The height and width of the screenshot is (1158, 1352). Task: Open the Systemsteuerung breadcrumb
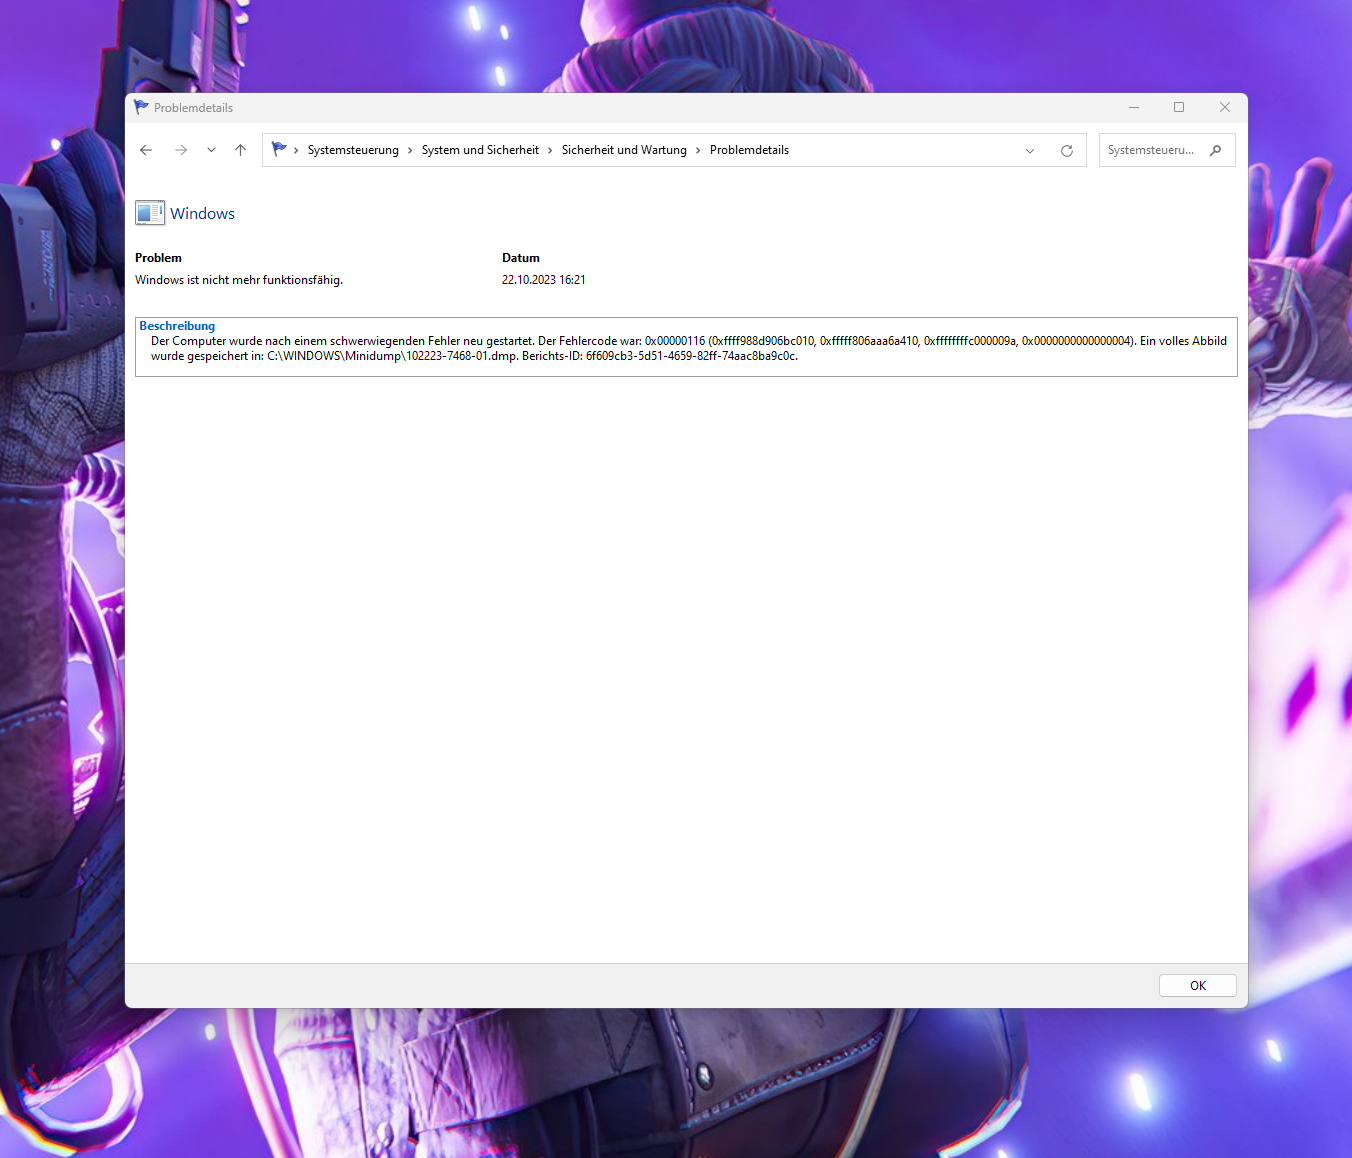[353, 150]
